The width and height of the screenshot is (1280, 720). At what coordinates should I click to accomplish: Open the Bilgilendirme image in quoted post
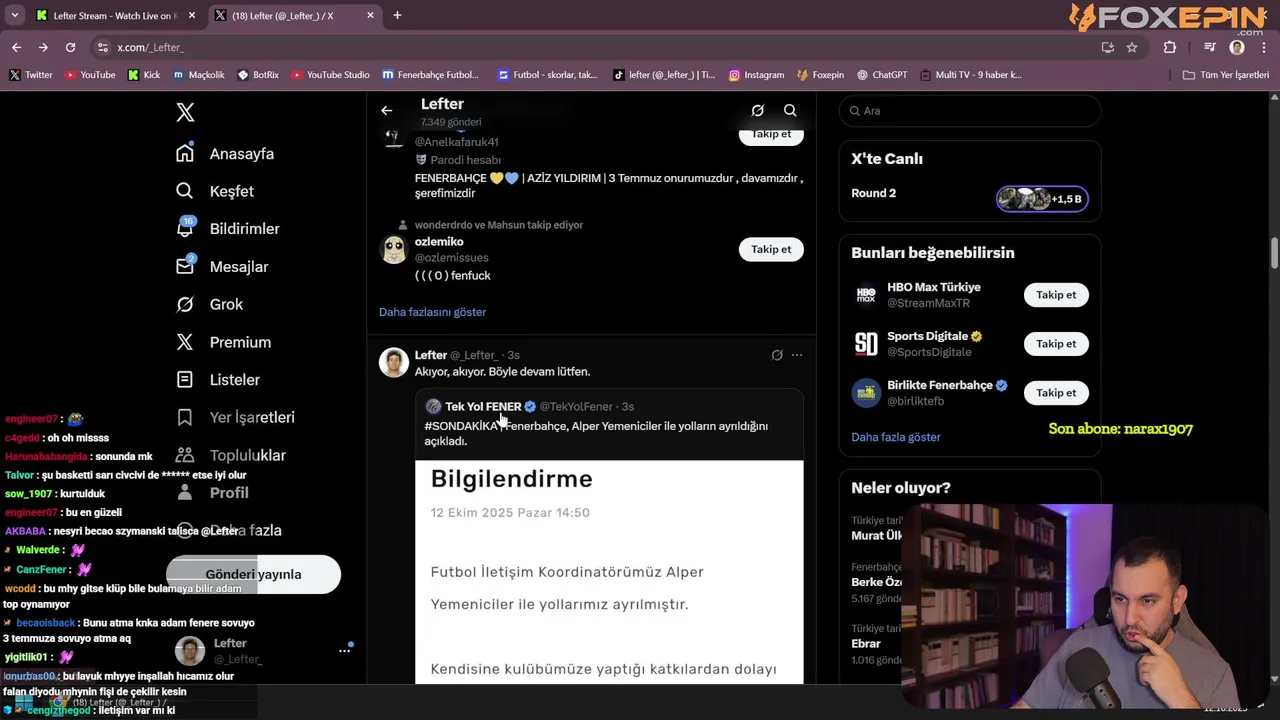609,572
